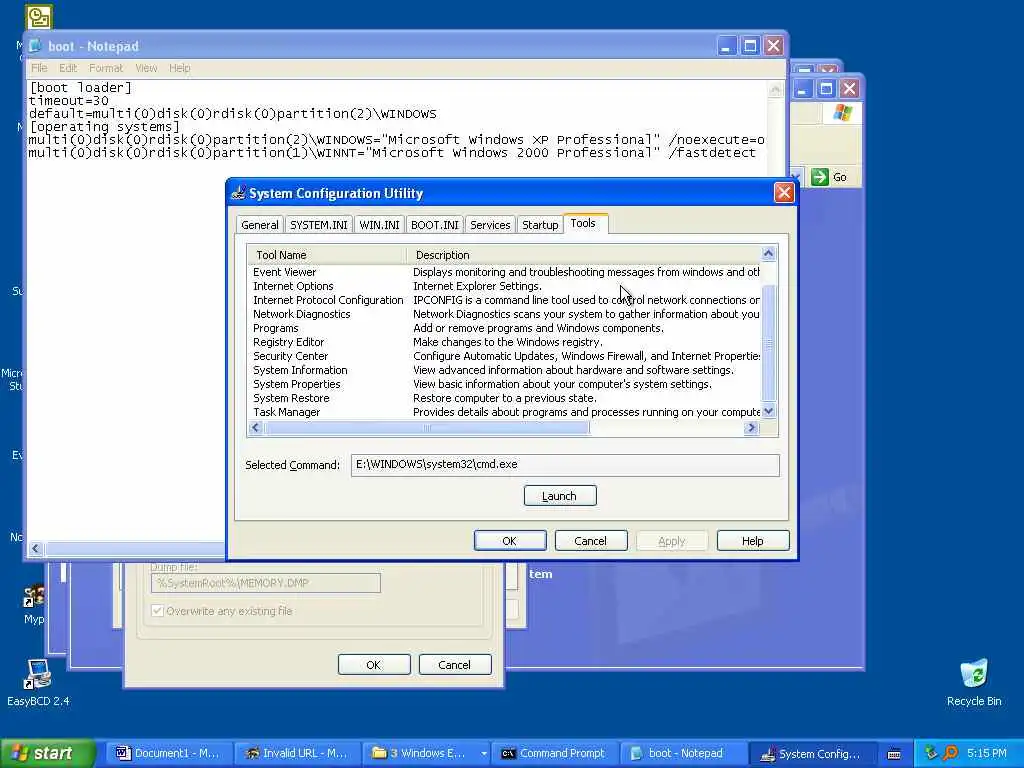Click the keyboard icon in the taskbar

click(x=894, y=754)
